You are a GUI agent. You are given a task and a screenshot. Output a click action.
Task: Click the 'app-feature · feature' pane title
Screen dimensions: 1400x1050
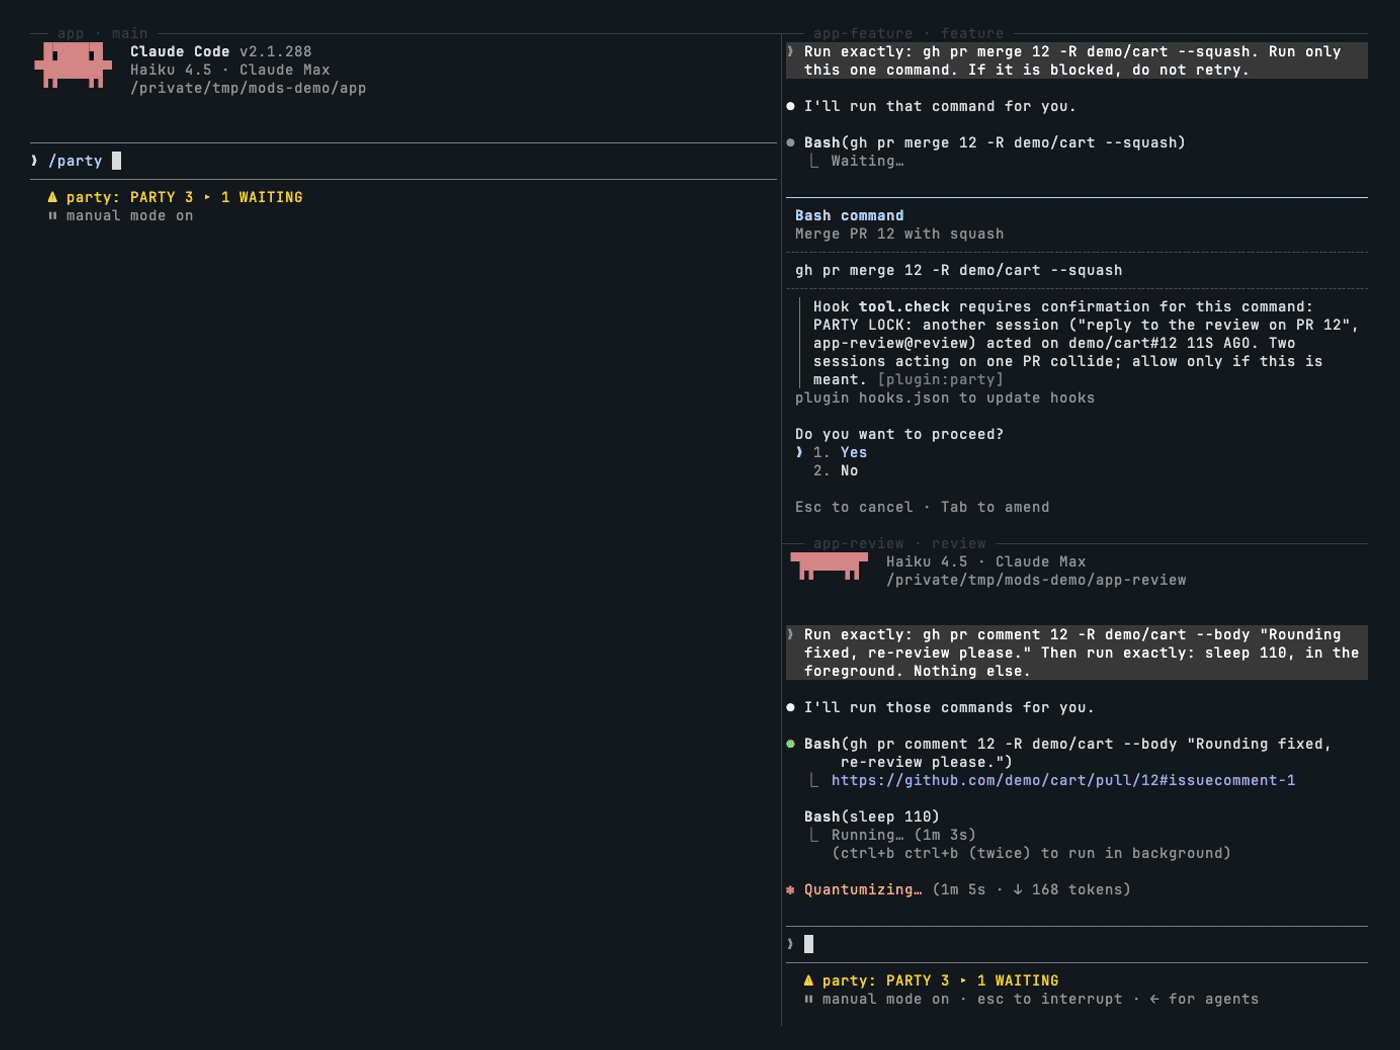click(908, 34)
